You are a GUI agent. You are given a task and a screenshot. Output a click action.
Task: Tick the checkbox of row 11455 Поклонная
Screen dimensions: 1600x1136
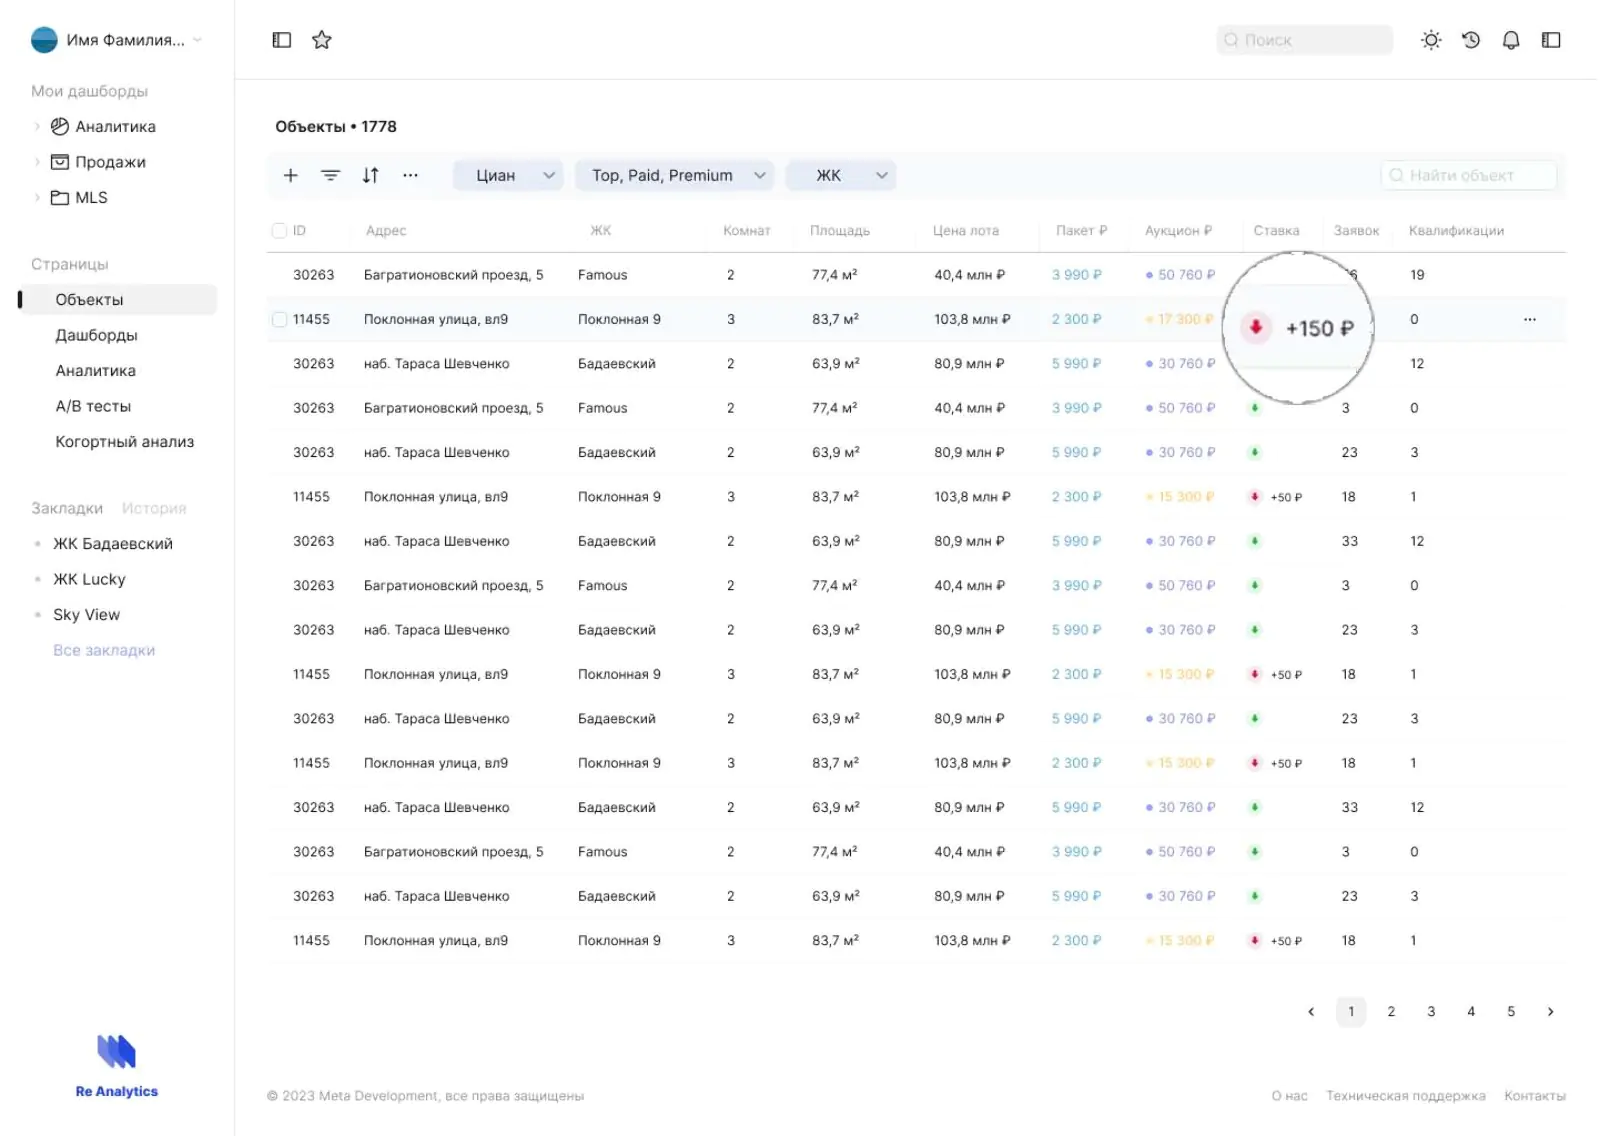click(x=279, y=320)
